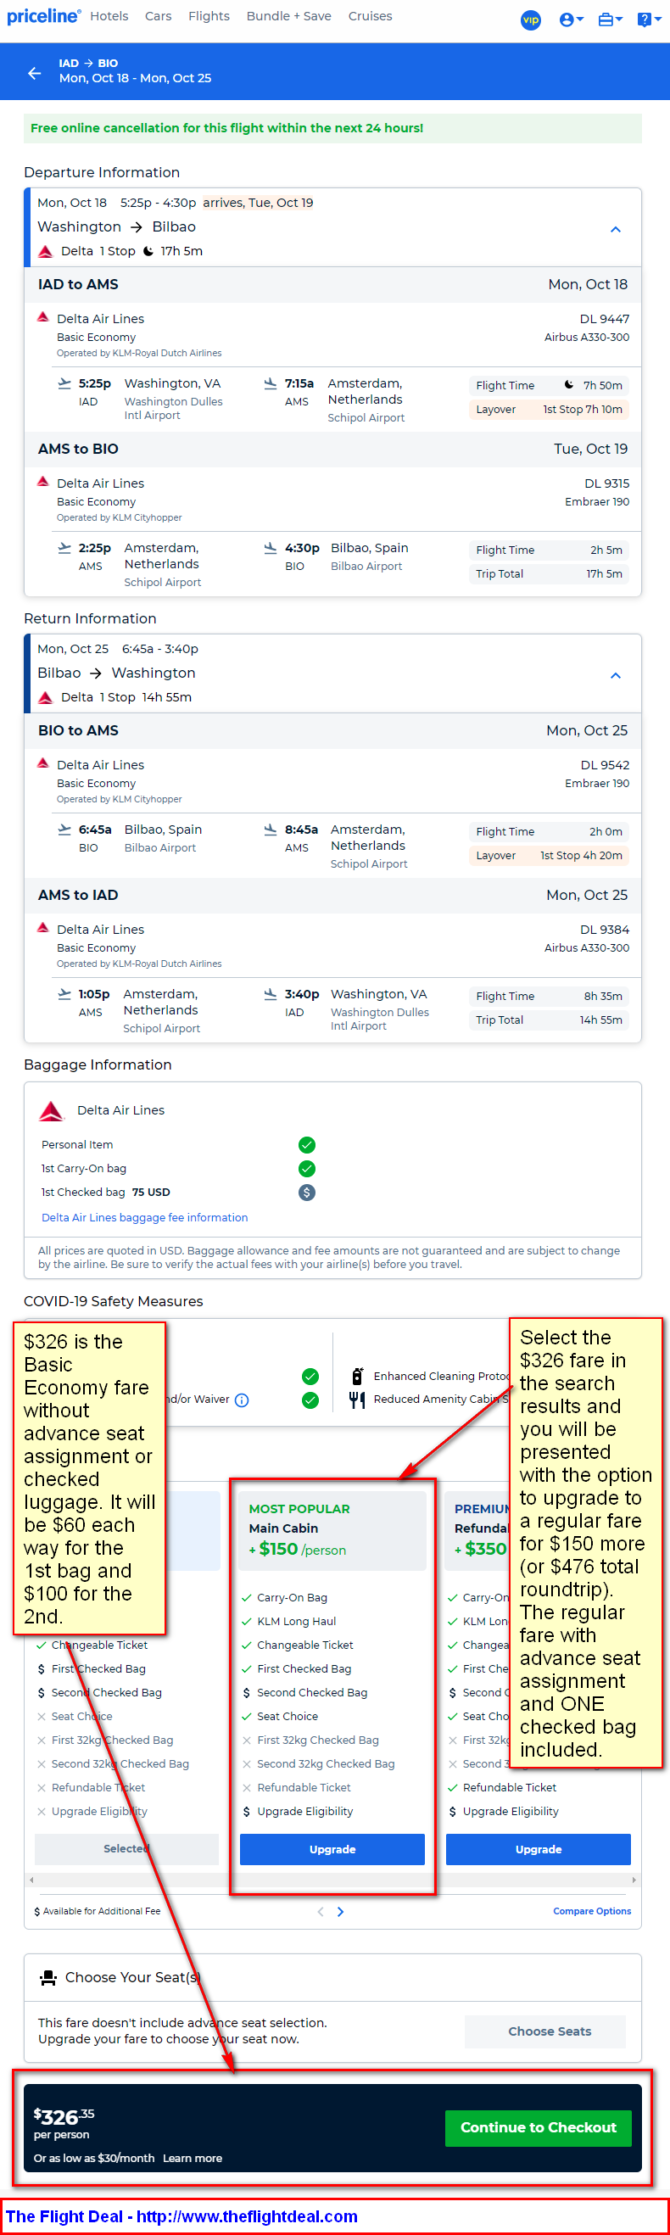Go to the Hotels menu item
Image resolution: width=670 pixels, height=2235 pixels.
[109, 16]
